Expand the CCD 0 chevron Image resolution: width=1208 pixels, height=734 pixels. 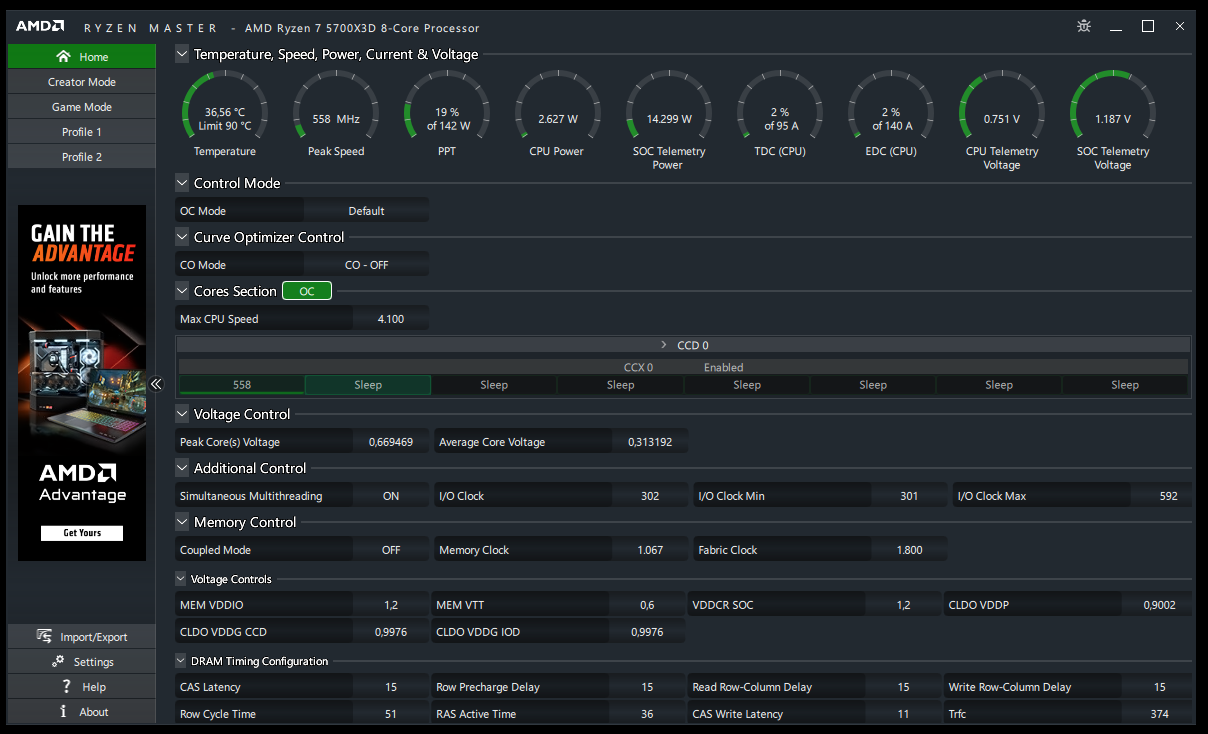pos(664,345)
